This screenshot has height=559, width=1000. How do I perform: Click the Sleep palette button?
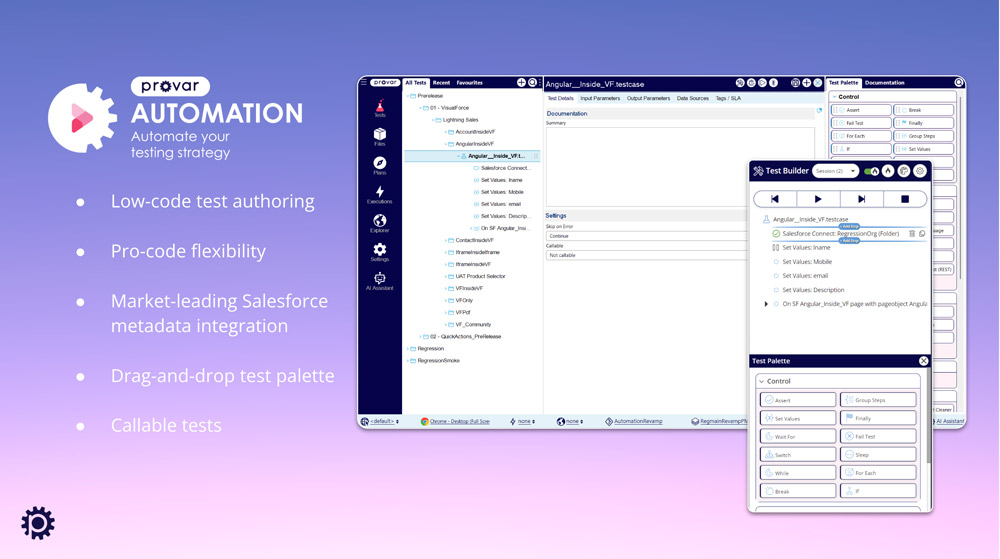coord(878,454)
